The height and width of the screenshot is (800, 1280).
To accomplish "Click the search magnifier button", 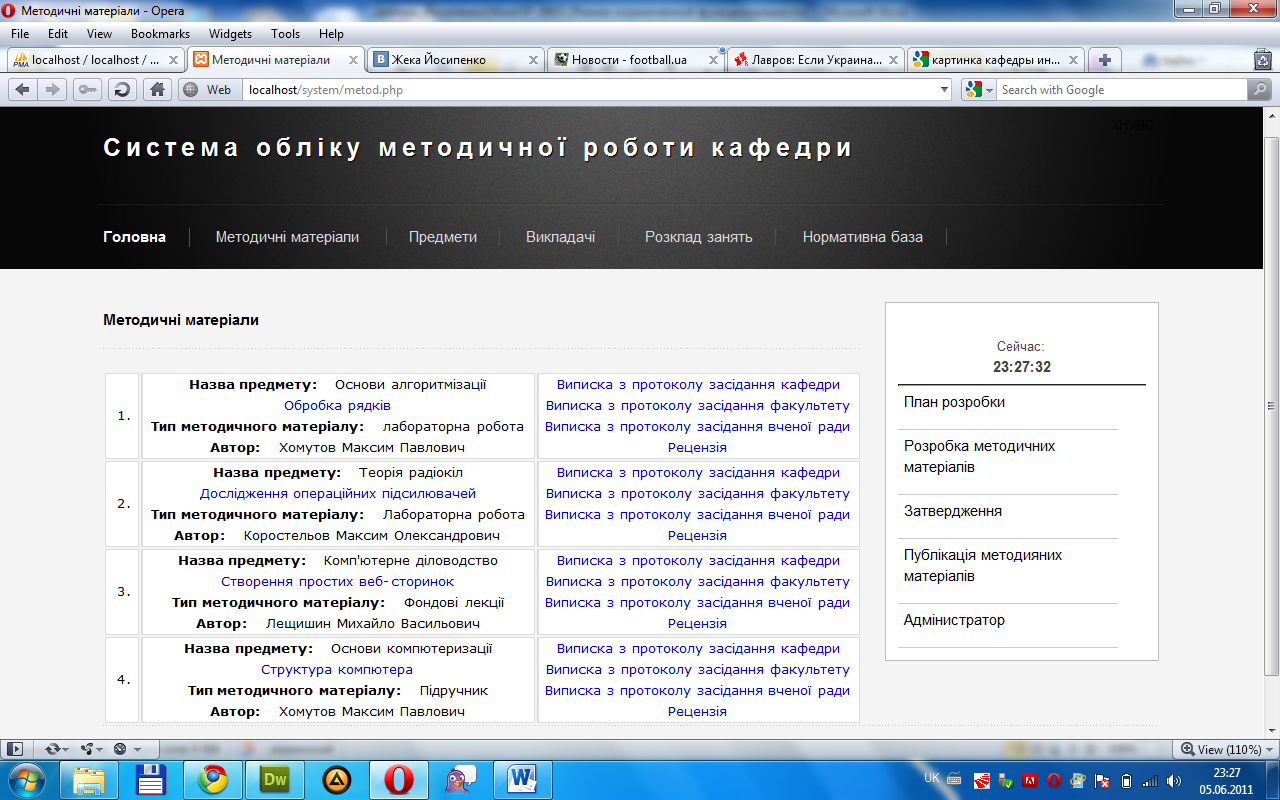I will 1259,90.
